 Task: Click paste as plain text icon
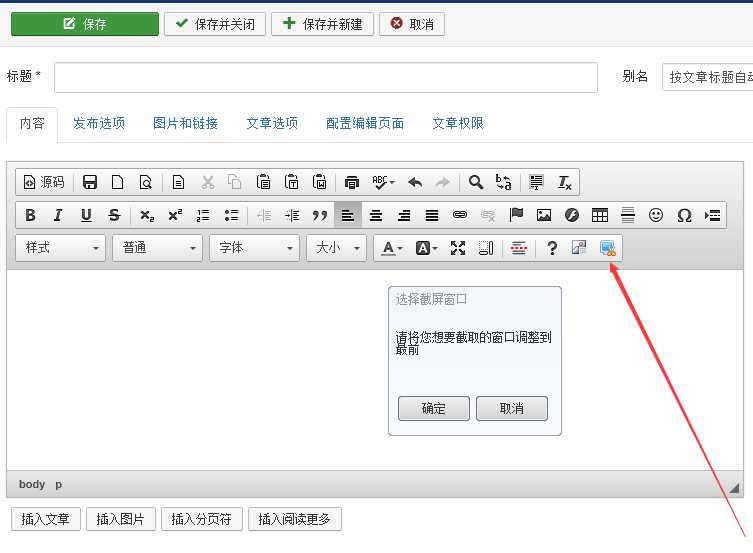coord(291,182)
